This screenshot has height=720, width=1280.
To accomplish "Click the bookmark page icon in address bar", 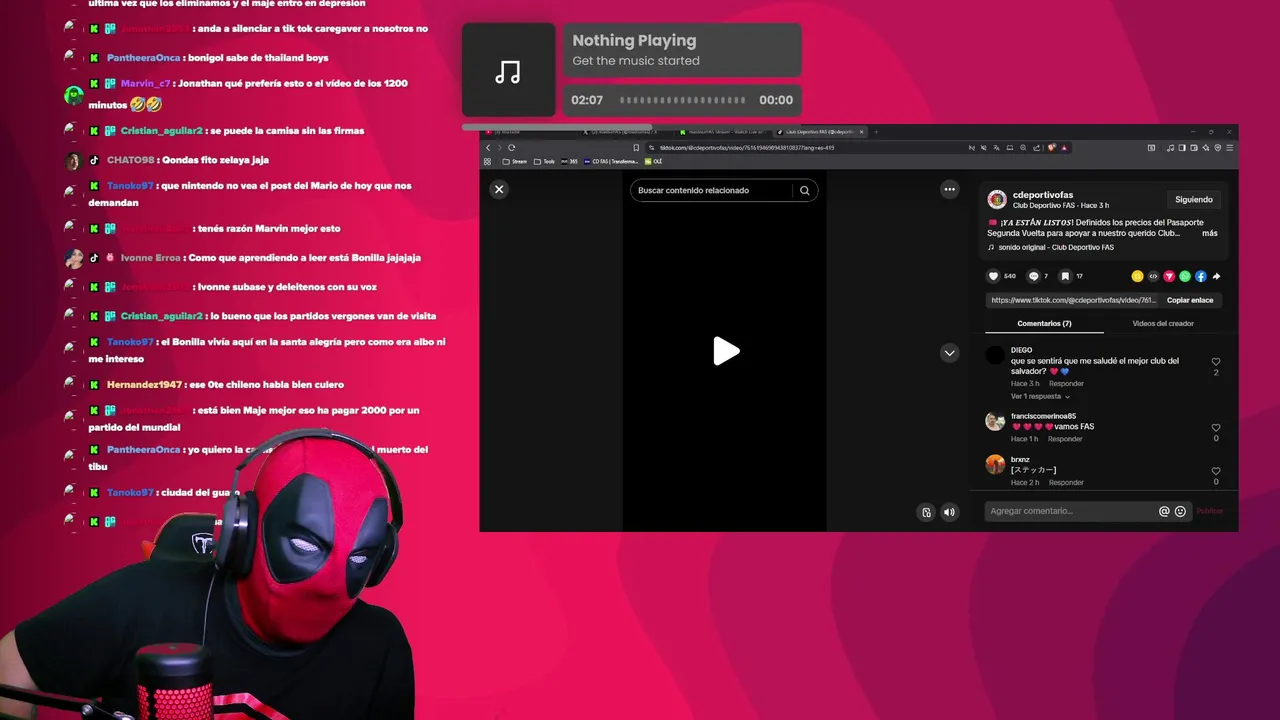I will (636, 148).
